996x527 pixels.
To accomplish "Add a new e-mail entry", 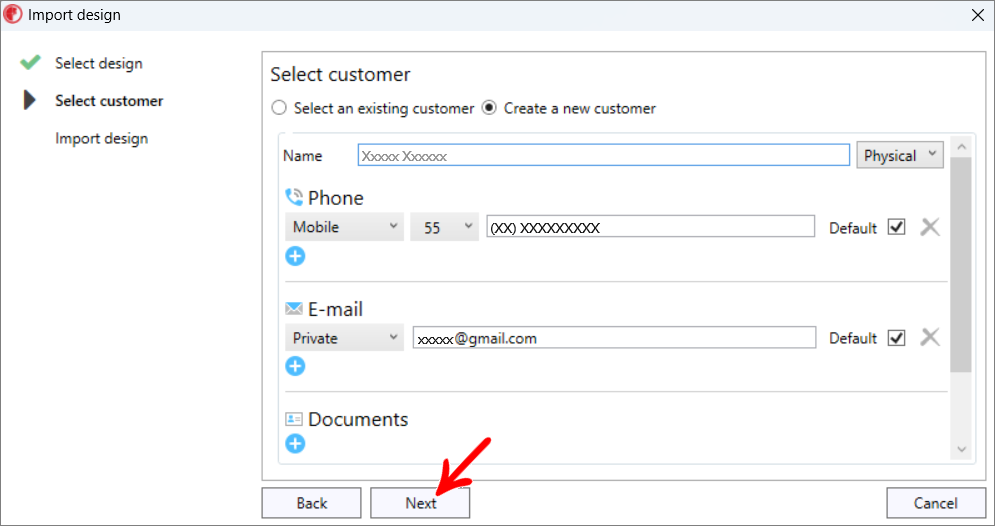I will pyautogui.click(x=295, y=366).
